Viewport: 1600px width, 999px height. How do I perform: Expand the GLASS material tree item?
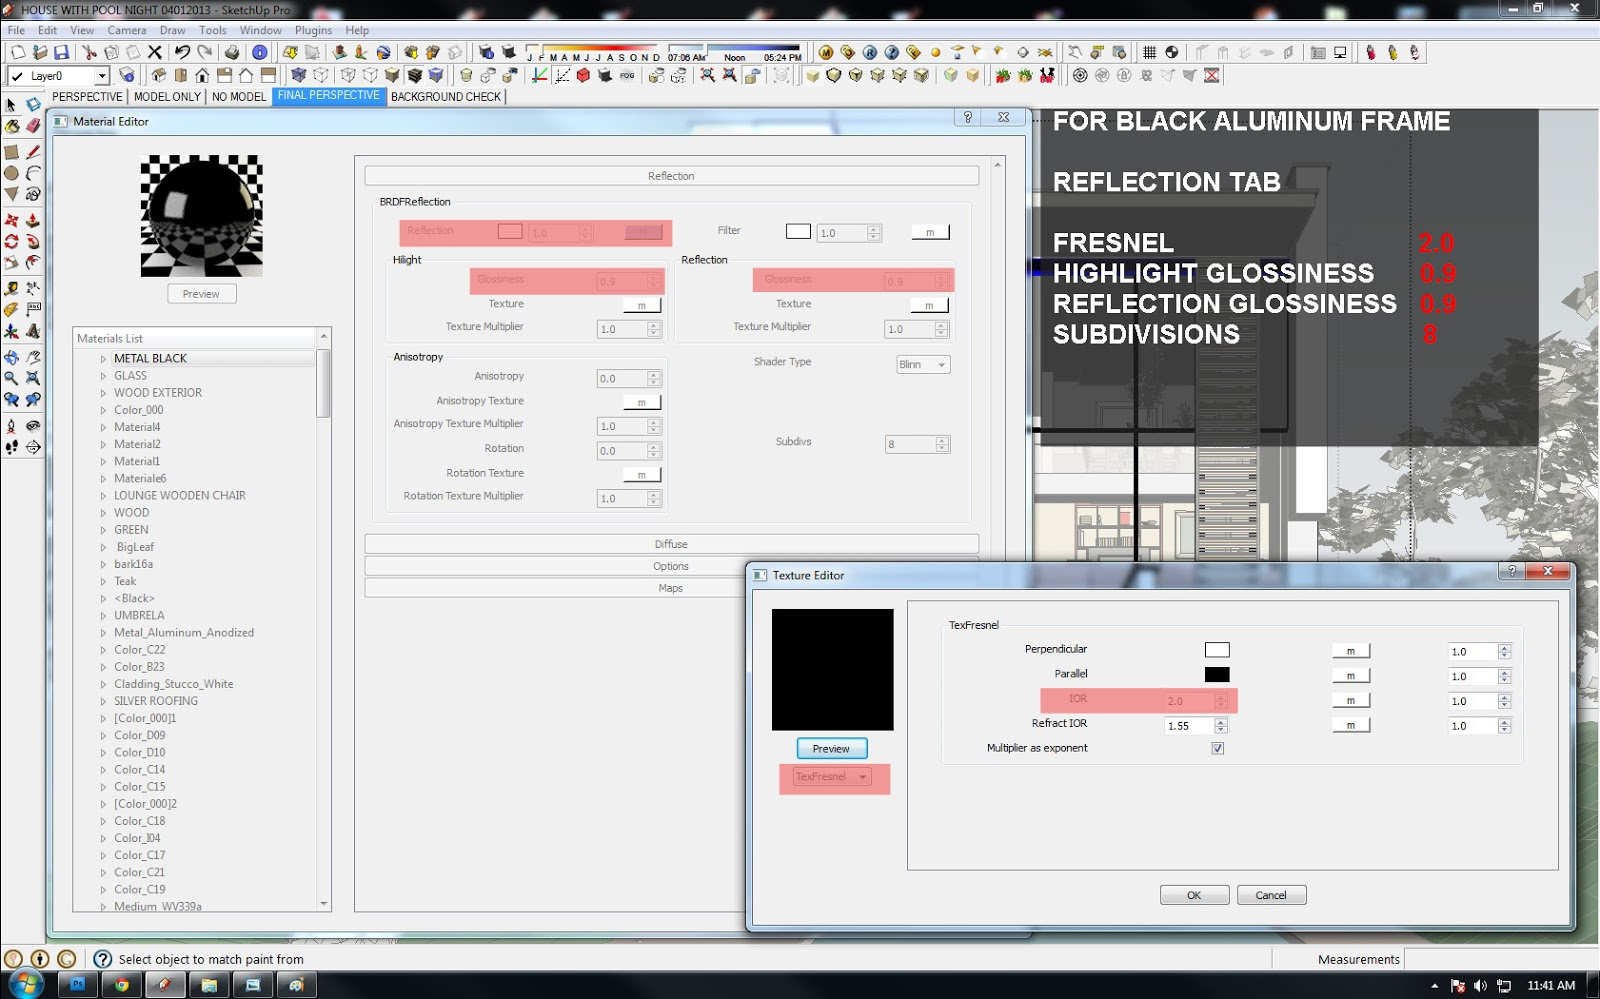click(x=103, y=376)
